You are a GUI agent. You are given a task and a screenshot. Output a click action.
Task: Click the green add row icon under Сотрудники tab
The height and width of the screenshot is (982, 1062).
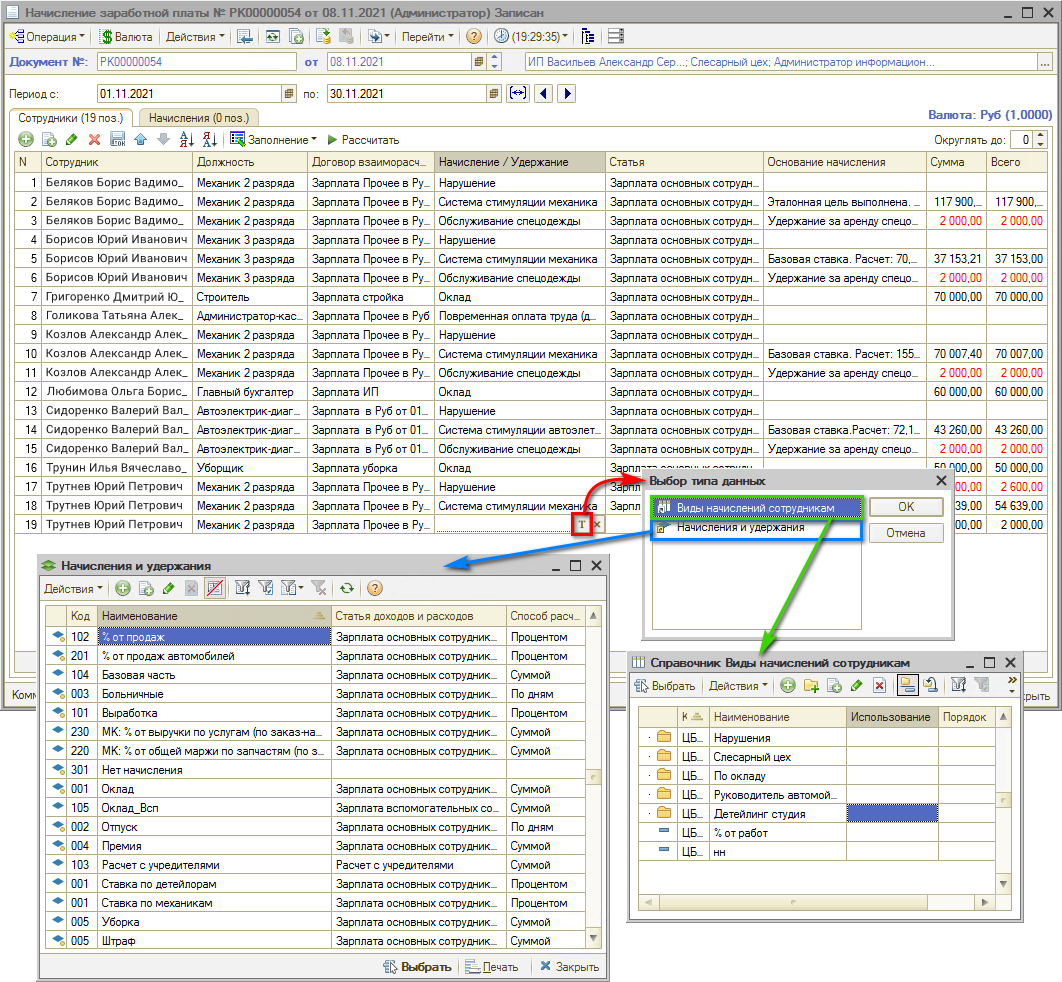pyautogui.click(x=26, y=140)
